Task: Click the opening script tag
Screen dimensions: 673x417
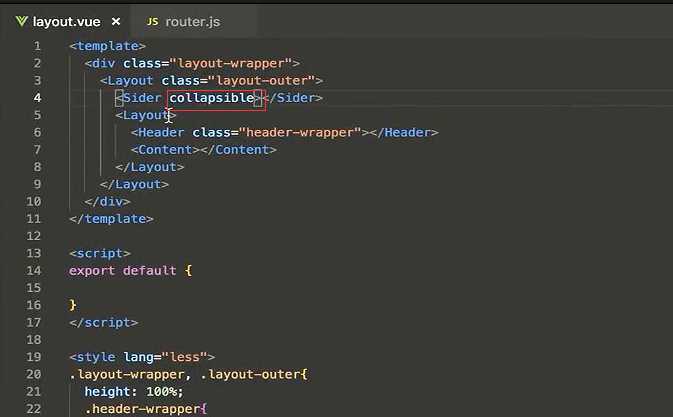Action: point(100,254)
